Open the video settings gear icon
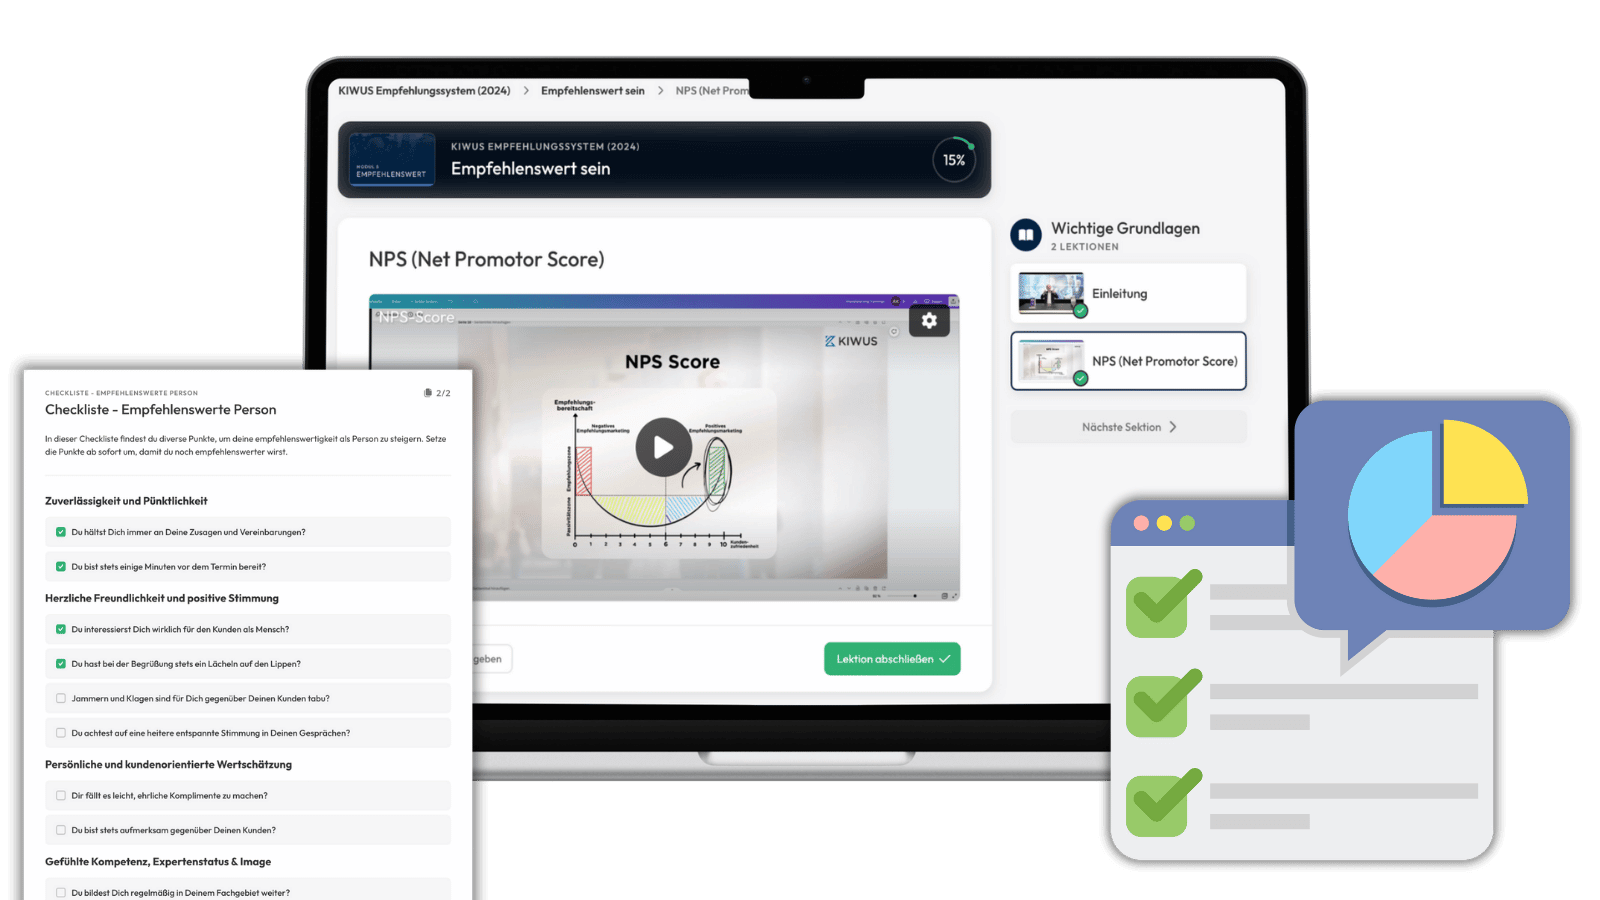This screenshot has height=900, width=1600. coord(929,320)
